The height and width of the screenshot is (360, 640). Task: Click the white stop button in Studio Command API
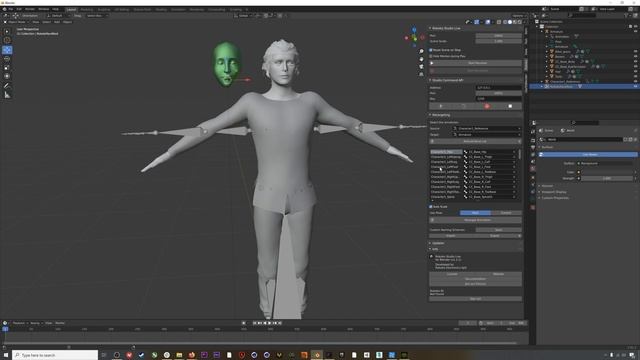pyautogui.click(x=510, y=106)
